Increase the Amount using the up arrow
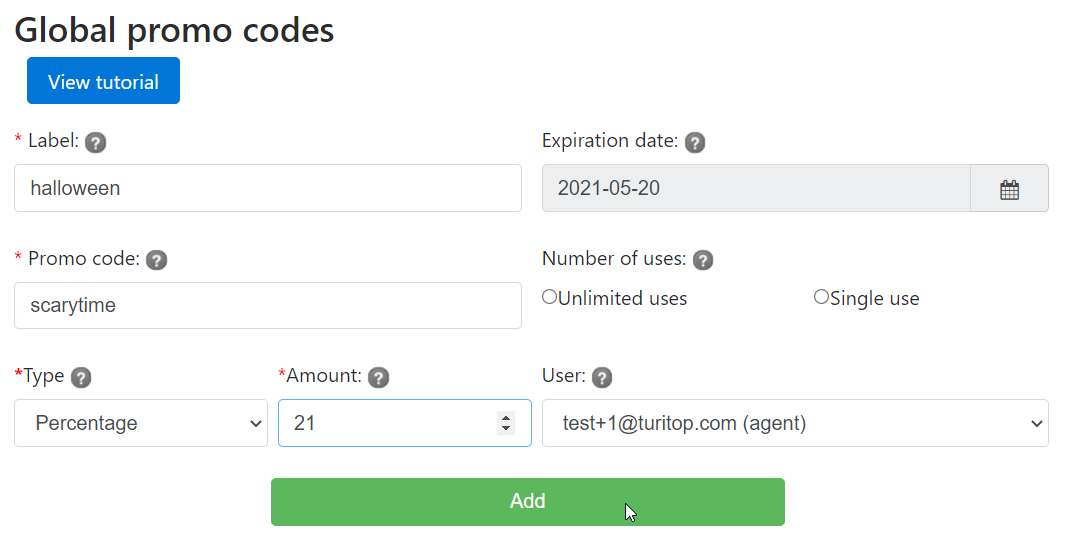Screen dimensions: 1077x547 (506, 417)
